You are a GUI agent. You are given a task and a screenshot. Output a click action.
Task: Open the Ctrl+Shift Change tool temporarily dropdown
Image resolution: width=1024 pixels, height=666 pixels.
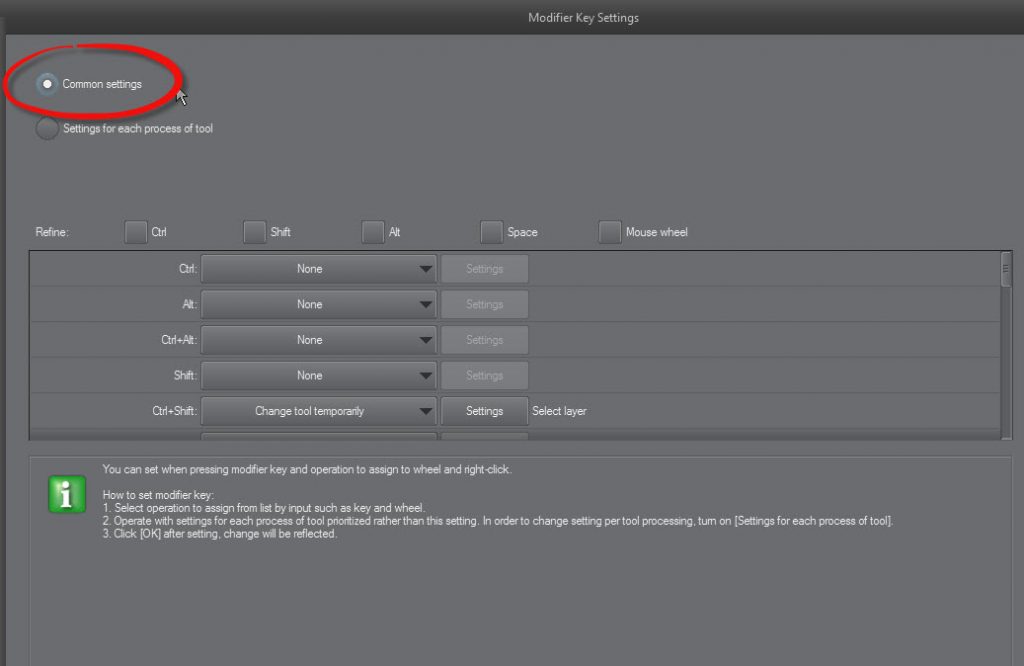point(319,411)
